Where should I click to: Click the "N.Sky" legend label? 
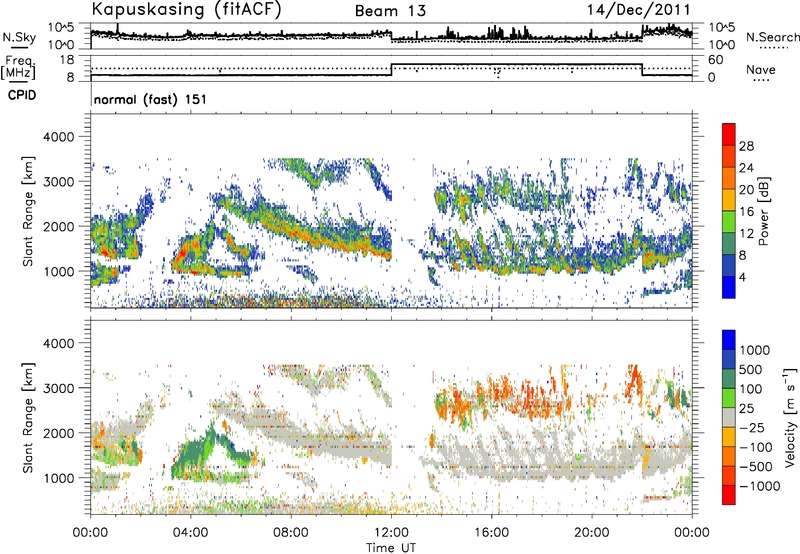point(19,37)
